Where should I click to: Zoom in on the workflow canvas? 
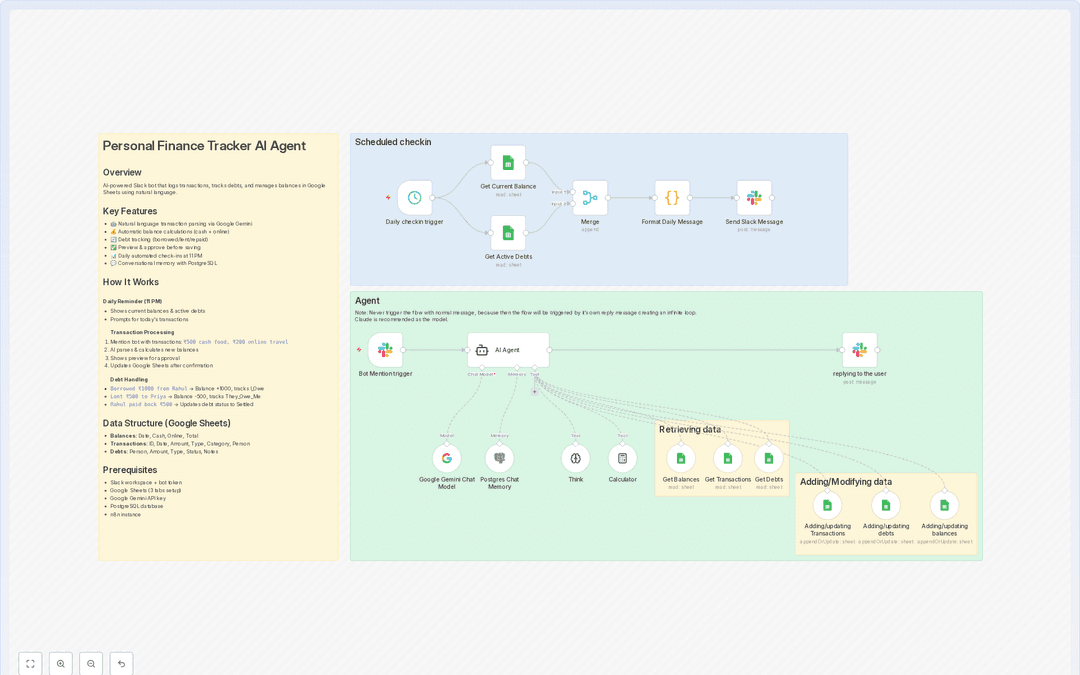click(x=61, y=663)
